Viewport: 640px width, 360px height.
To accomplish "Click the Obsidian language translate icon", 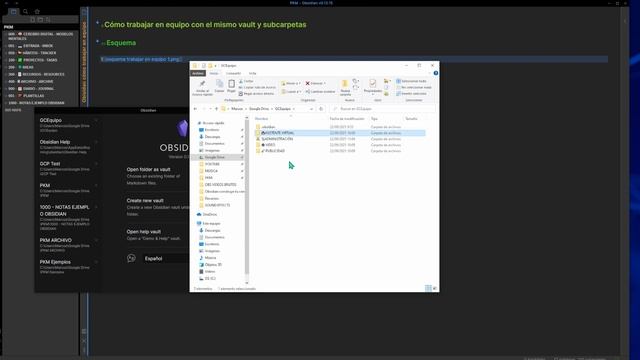I will point(131,258).
